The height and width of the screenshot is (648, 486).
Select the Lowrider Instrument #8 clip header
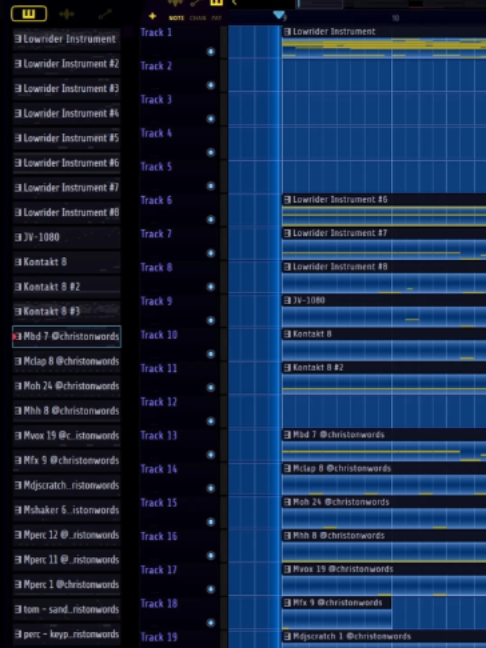point(384,267)
